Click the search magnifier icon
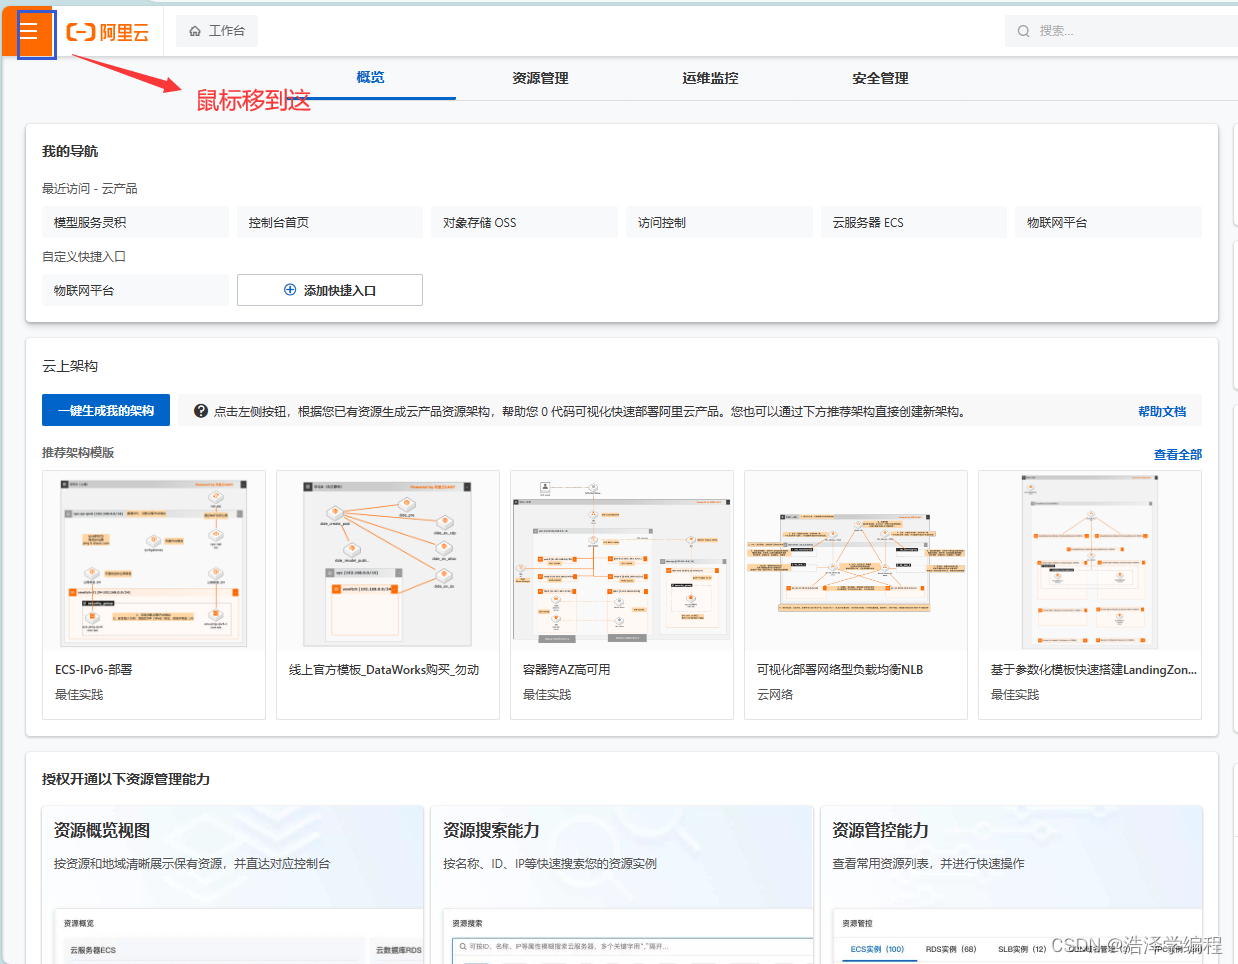Image resolution: width=1238 pixels, height=964 pixels. pos(1022,30)
